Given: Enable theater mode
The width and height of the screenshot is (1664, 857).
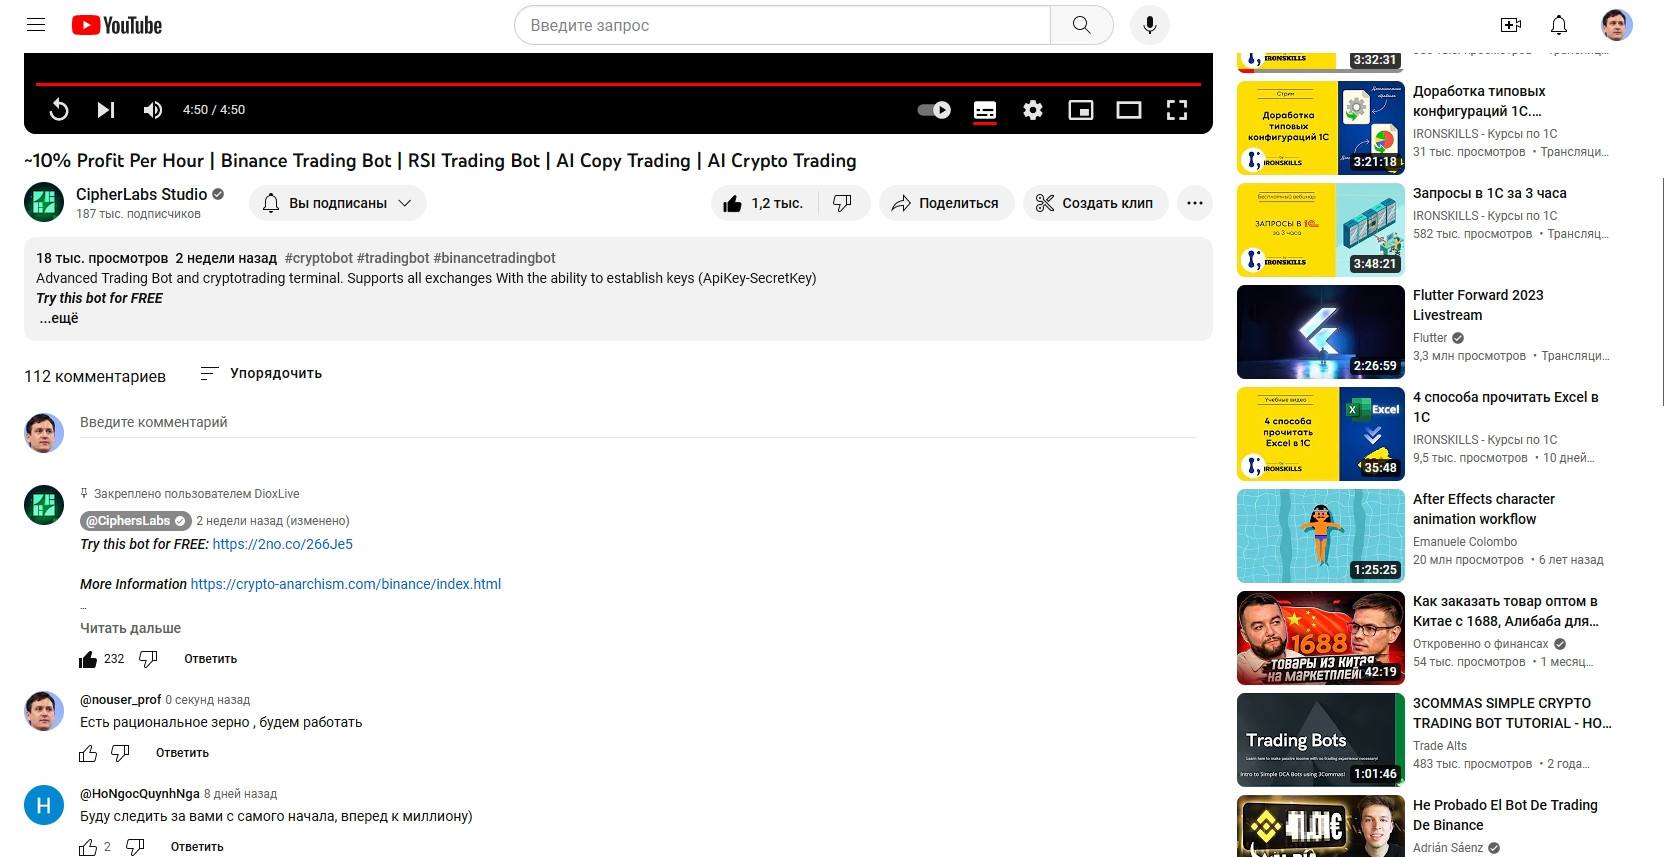Looking at the screenshot, I should click(1129, 110).
